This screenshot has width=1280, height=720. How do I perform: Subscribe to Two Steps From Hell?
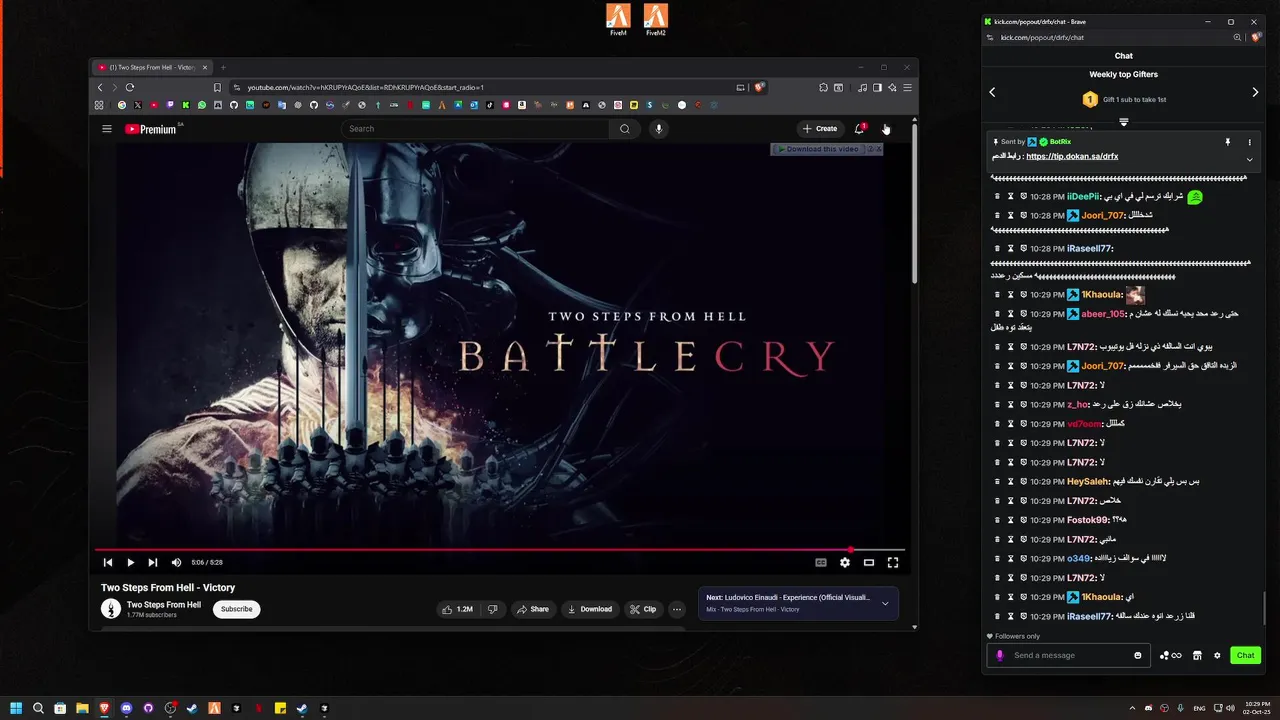[x=236, y=609]
